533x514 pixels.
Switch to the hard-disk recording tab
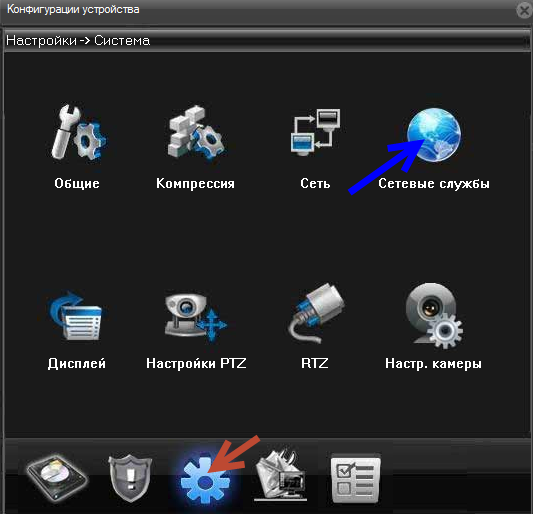pos(57,478)
